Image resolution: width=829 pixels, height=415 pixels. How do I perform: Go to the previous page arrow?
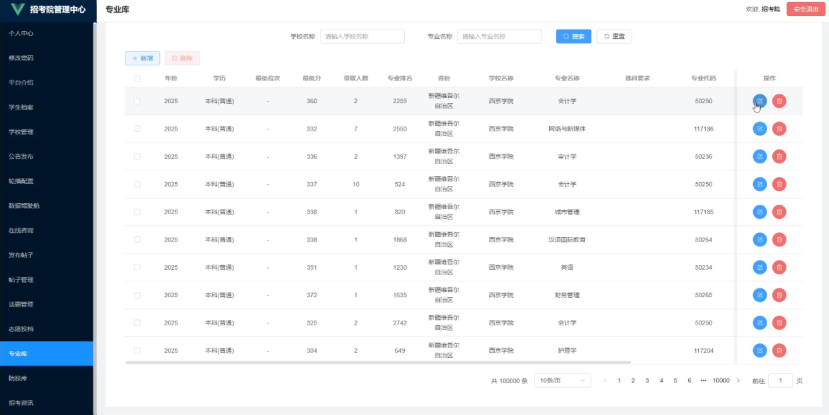tap(605, 381)
